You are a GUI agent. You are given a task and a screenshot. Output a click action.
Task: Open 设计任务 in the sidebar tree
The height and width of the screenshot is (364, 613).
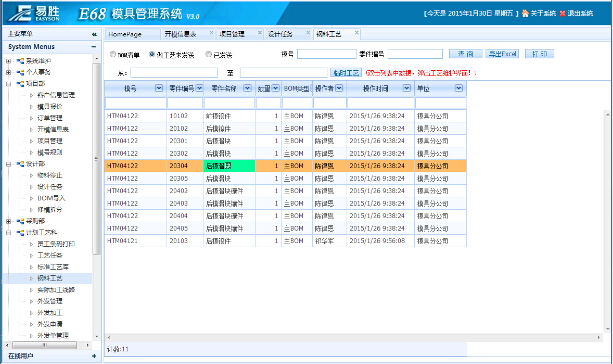(50, 187)
